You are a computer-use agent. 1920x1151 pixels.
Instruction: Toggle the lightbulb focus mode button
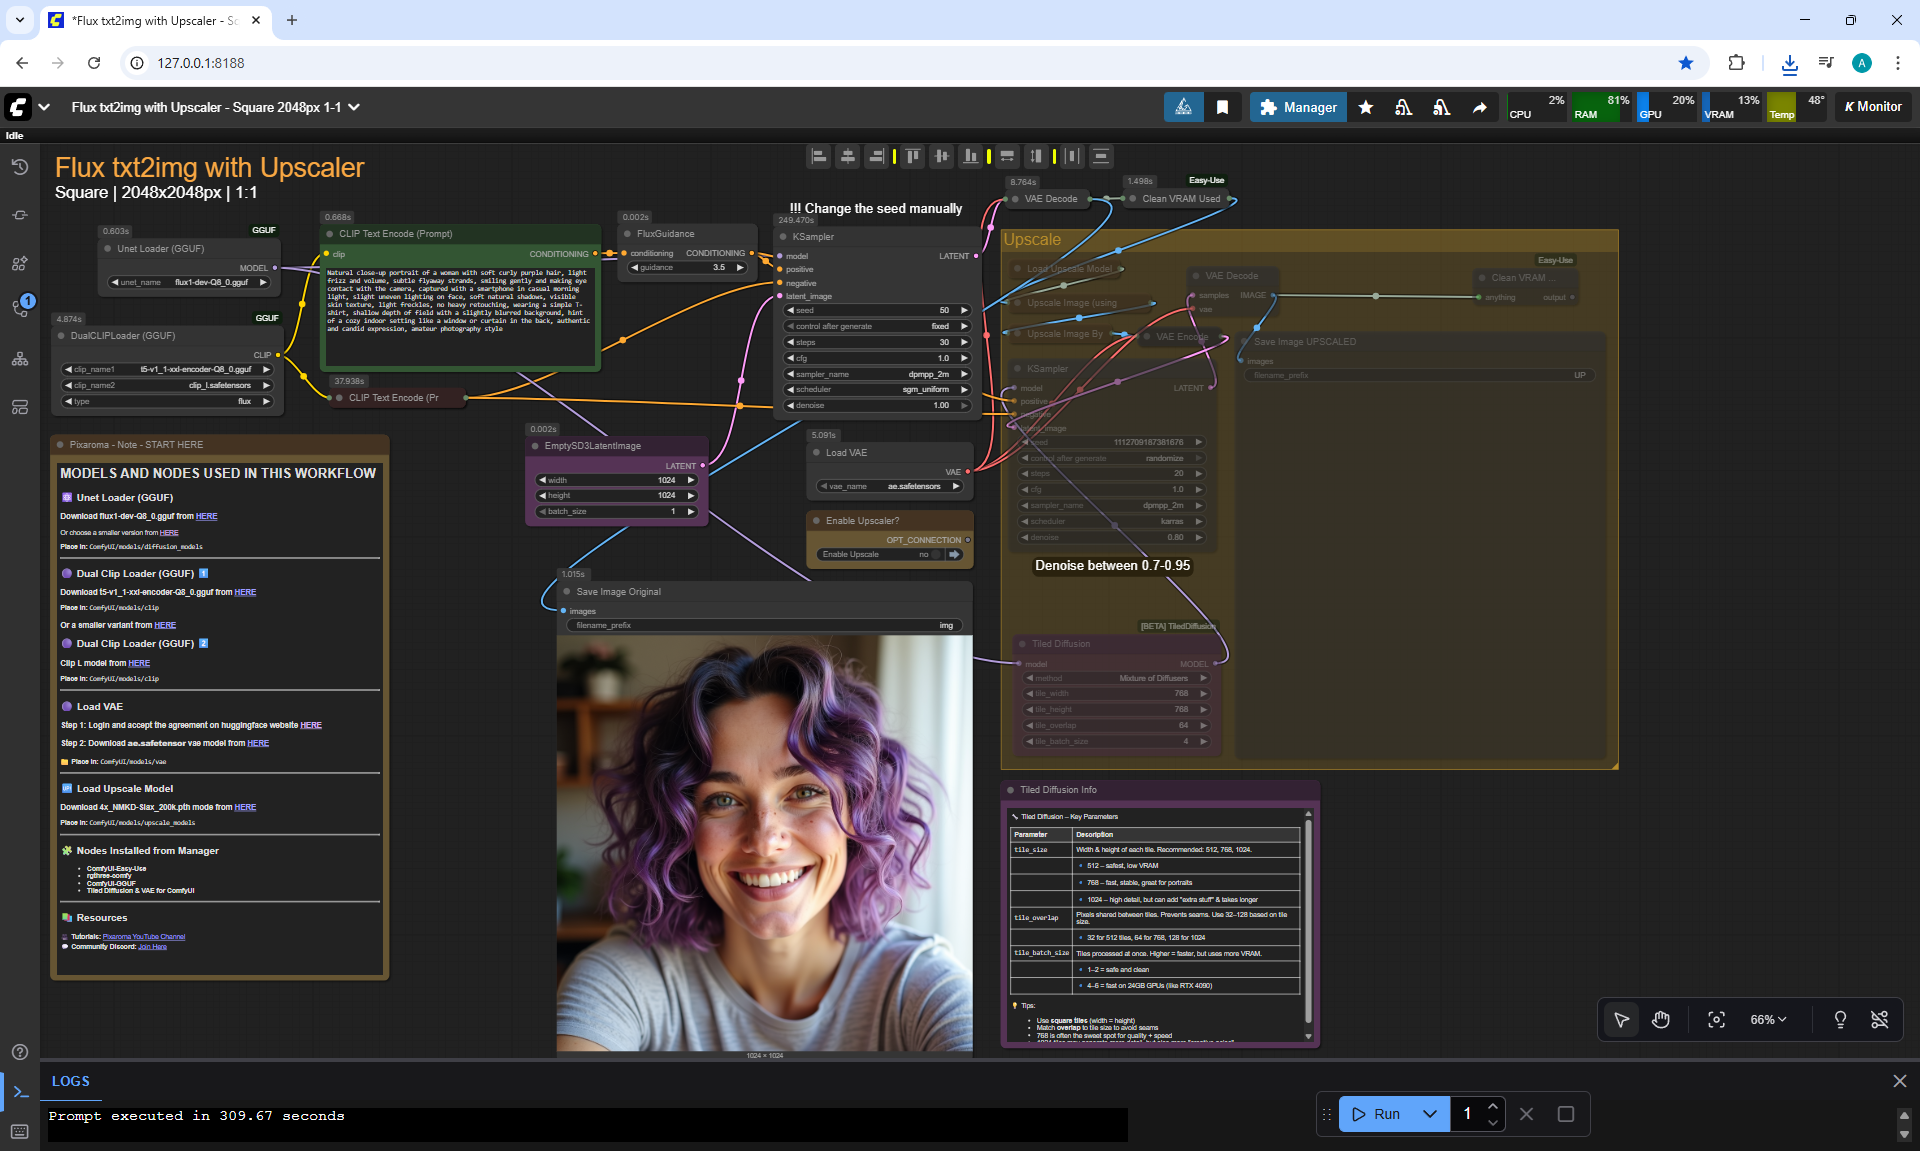1840,1020
